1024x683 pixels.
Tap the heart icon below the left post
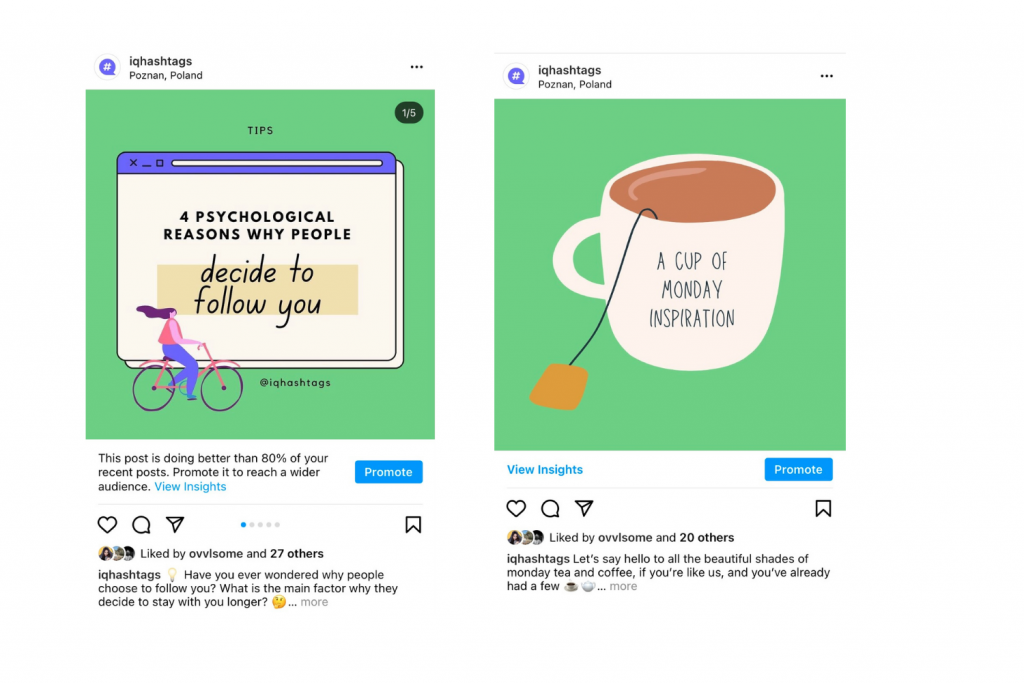tap(107, 524)
